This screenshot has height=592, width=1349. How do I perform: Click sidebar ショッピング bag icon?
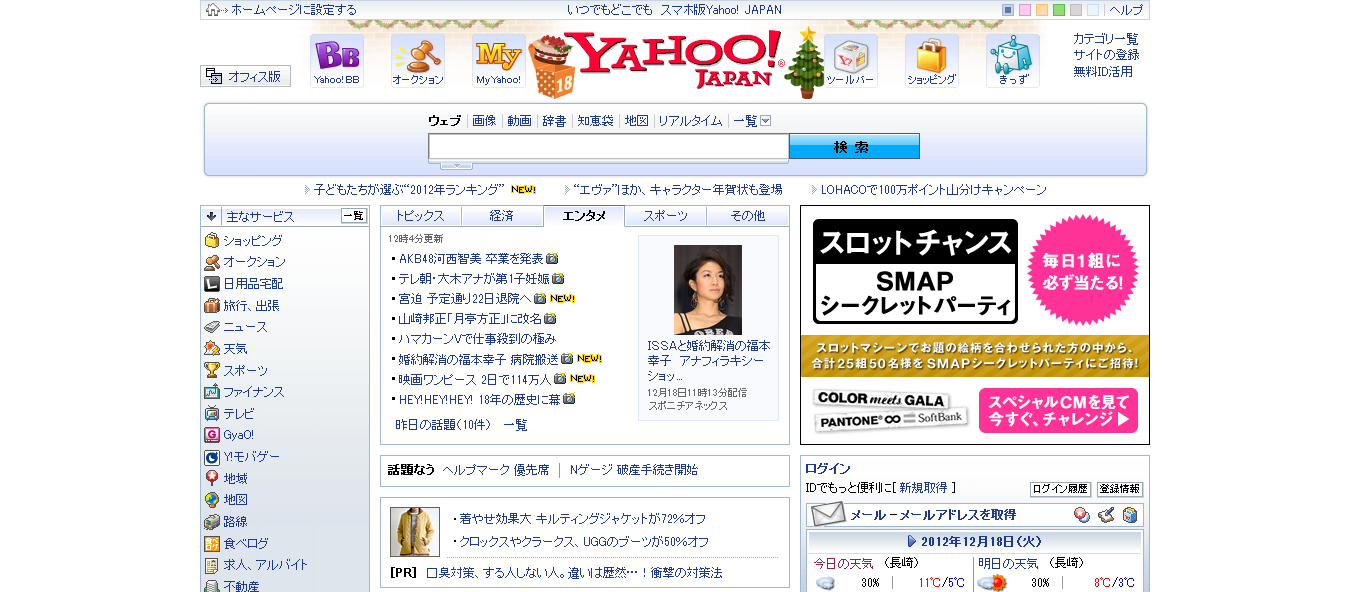pyautogui.click(x=212, y=241)
